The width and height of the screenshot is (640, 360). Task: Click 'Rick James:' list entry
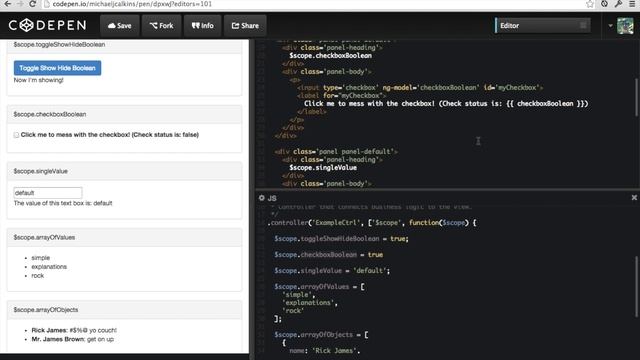point(74,330)
